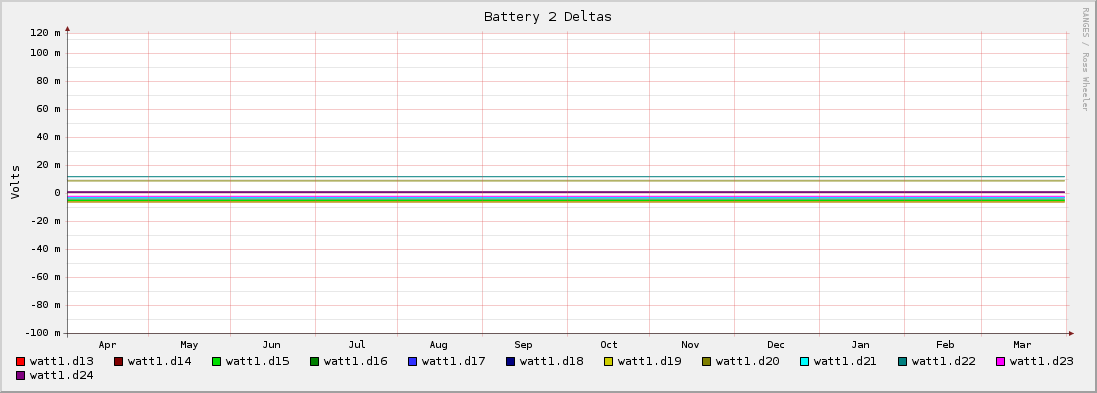Click the purple d24 line near zero
This screenshot has width=1097, height=393.
(567, 192)
